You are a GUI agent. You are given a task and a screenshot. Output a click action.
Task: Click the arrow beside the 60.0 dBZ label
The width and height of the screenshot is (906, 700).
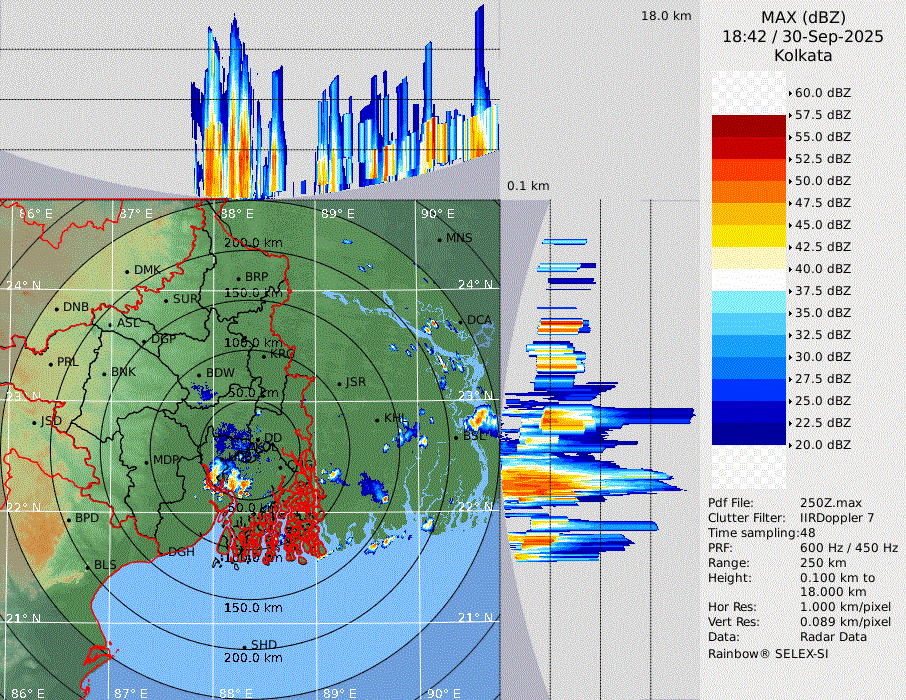(791, 93)
